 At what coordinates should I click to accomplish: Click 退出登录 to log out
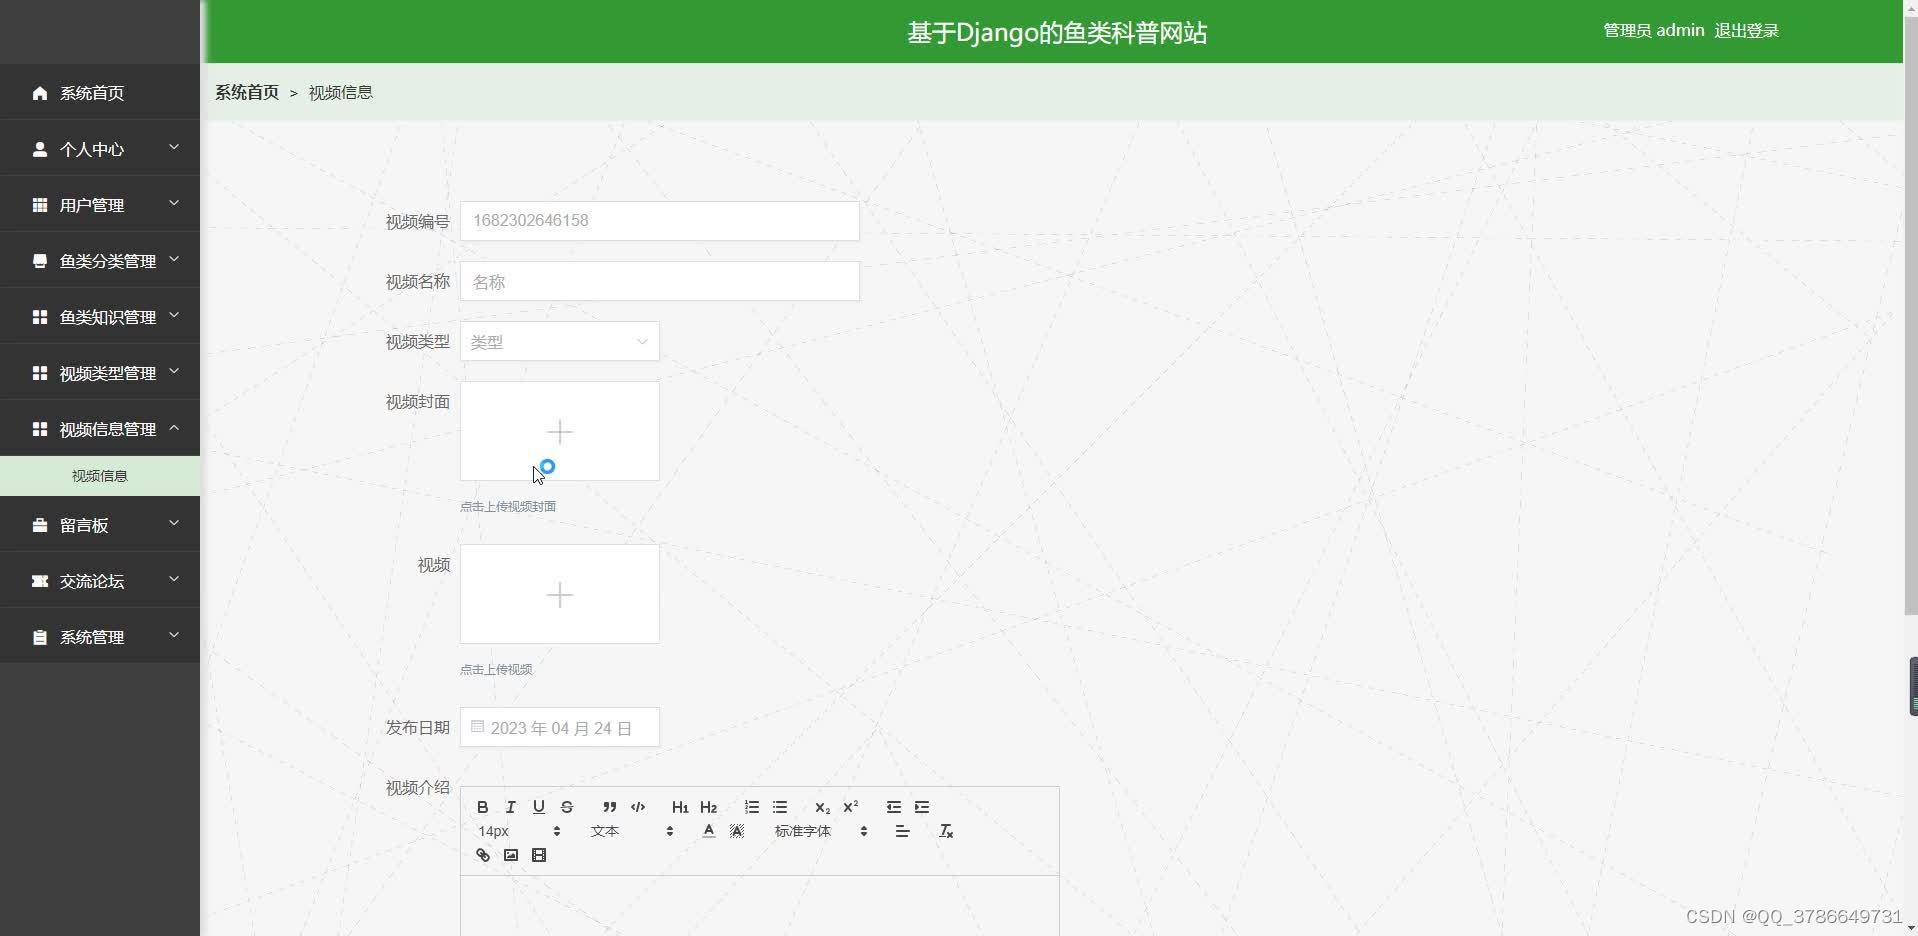pyautogui.click(x=1746, y=31)
